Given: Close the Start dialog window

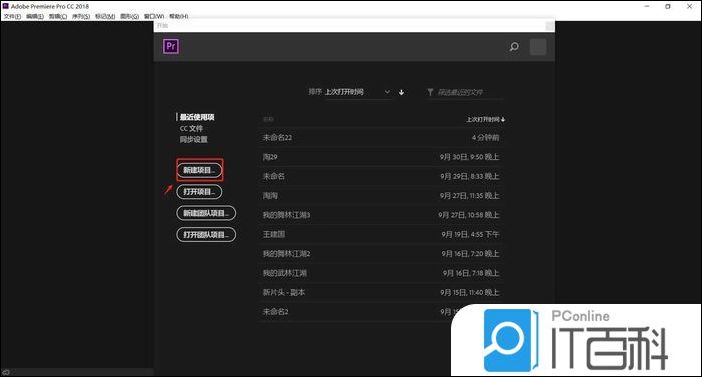Looking at the screenshot, I should (549, 26).
